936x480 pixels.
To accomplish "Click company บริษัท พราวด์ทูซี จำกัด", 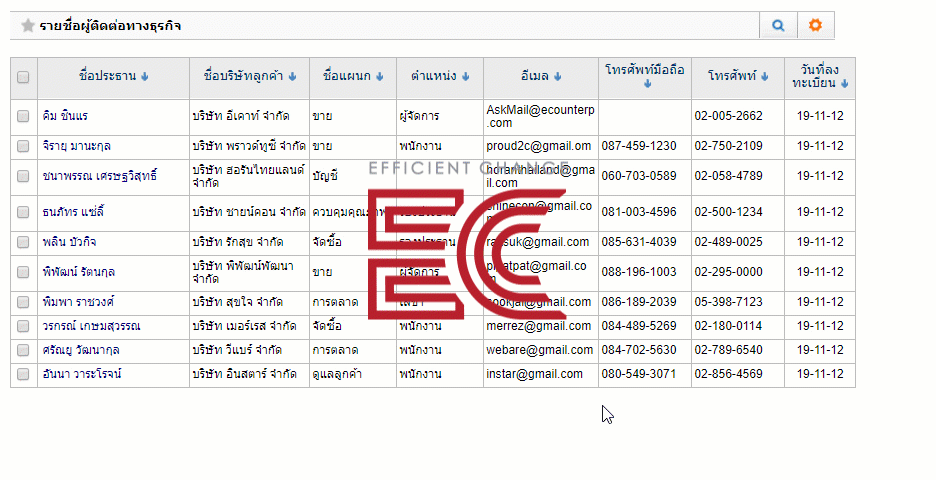I will pyautogui.click(x=249, y=146).
